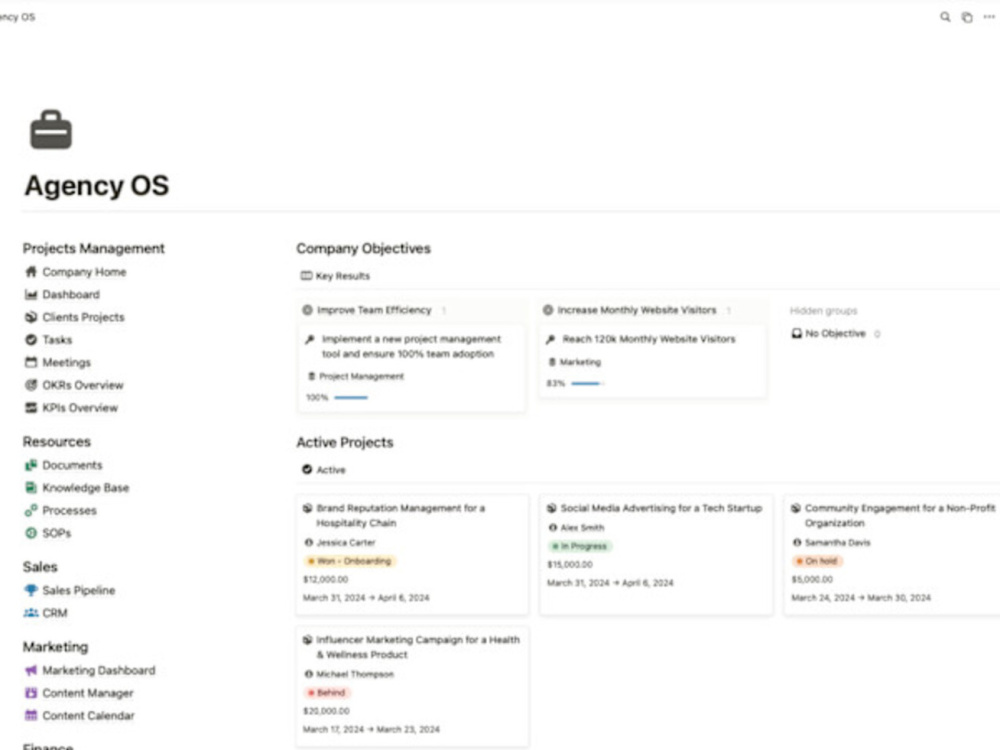This screenshot has width=1000, height=750.
Task: Click the 83% progress bar on Reach 120k card
Action: [x=587, y=383]
